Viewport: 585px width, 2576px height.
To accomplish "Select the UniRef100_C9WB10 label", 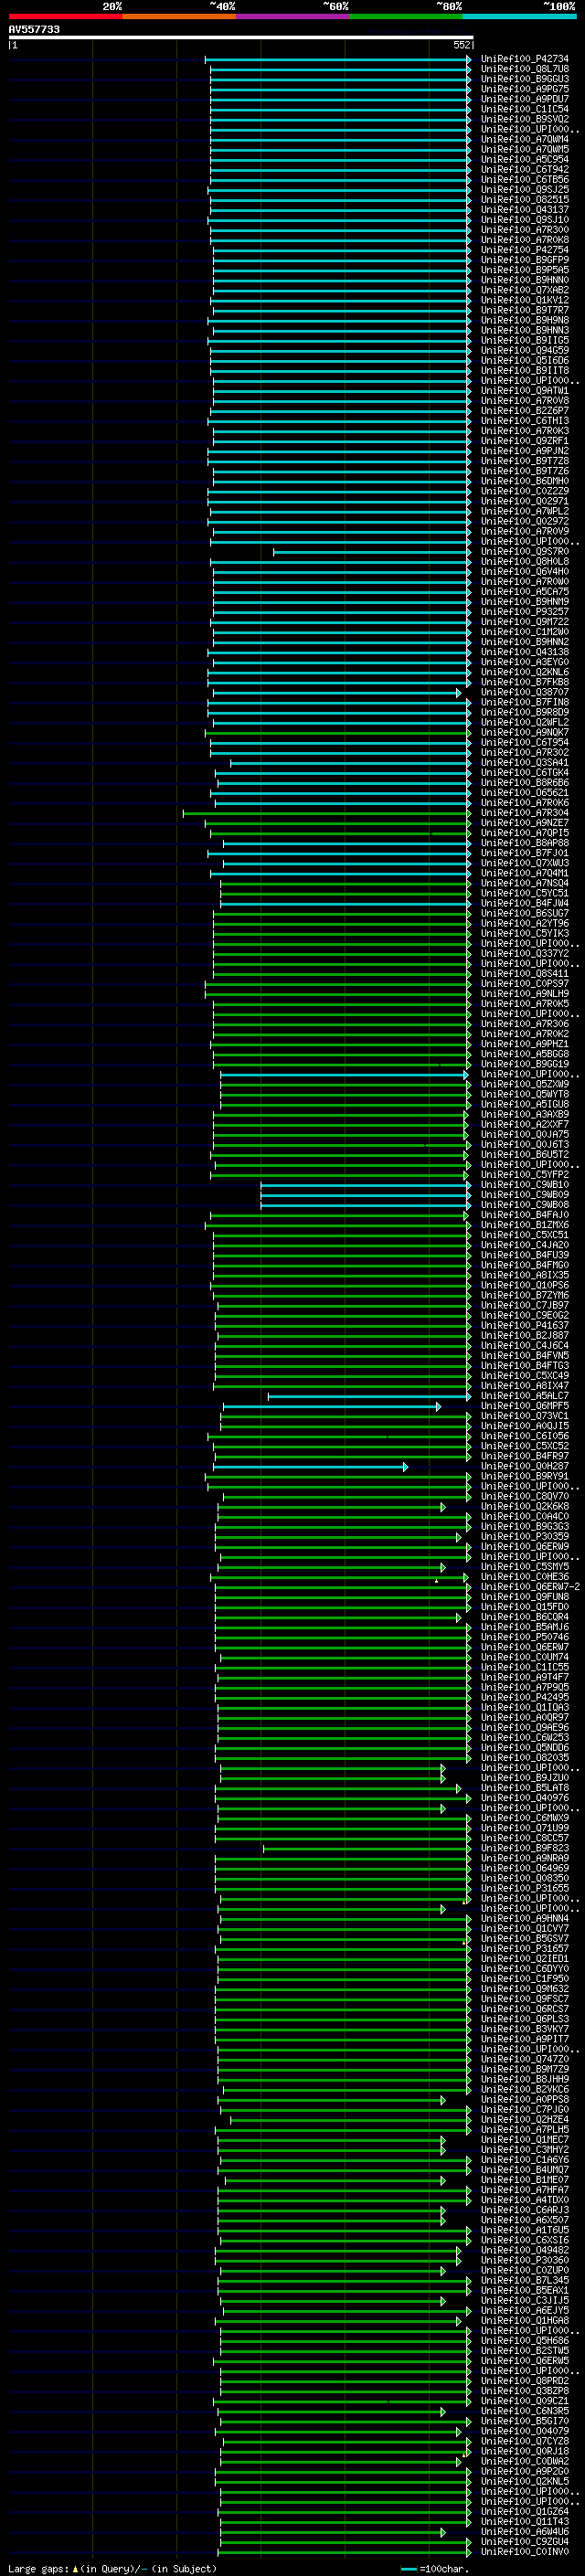I will click(x=524, y=1185).
